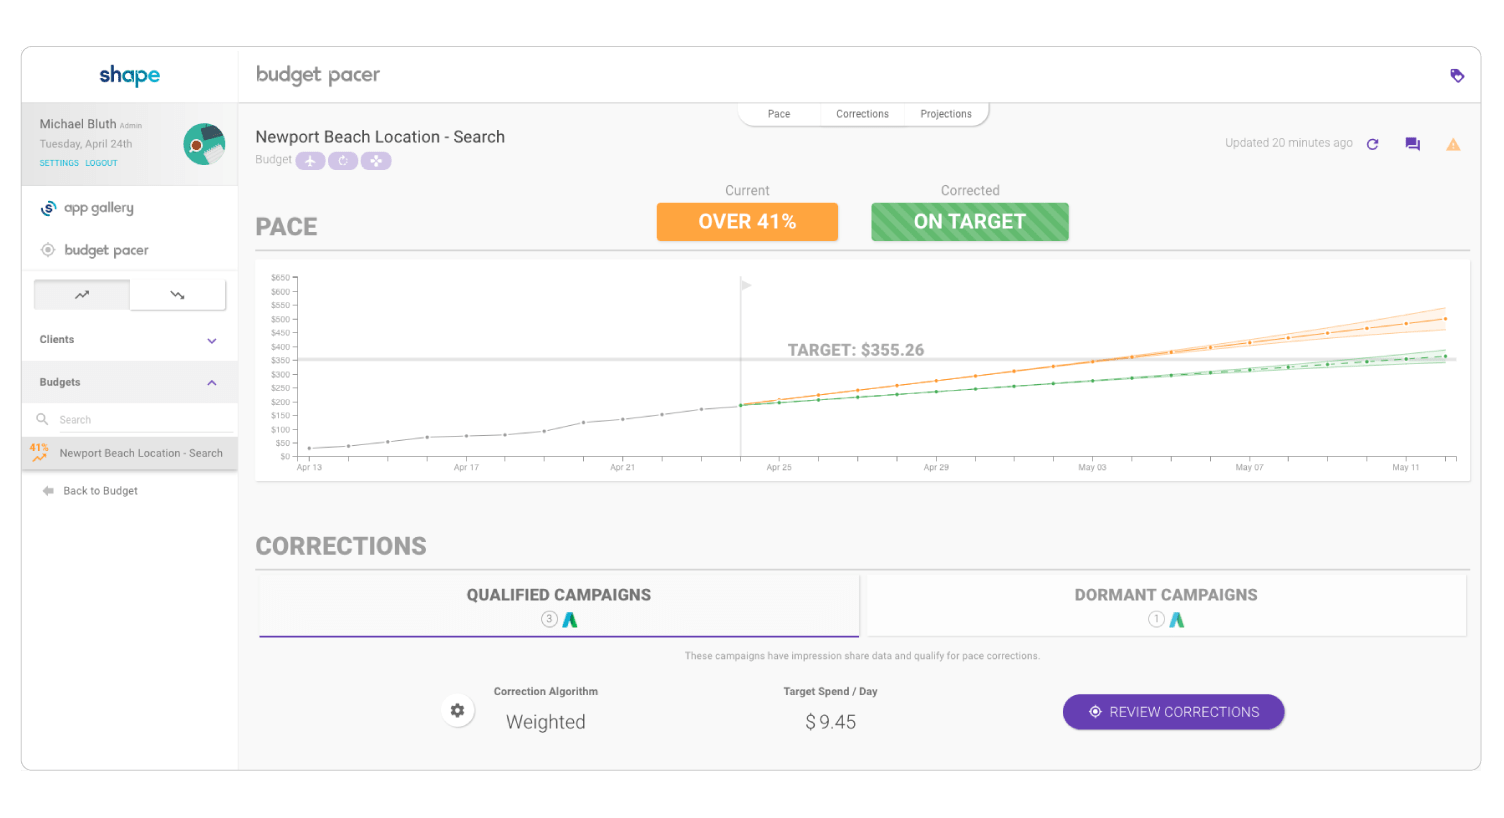Click the orange warning triangle icon
The image size is (1504, 818).
[x=1453, y=144]
